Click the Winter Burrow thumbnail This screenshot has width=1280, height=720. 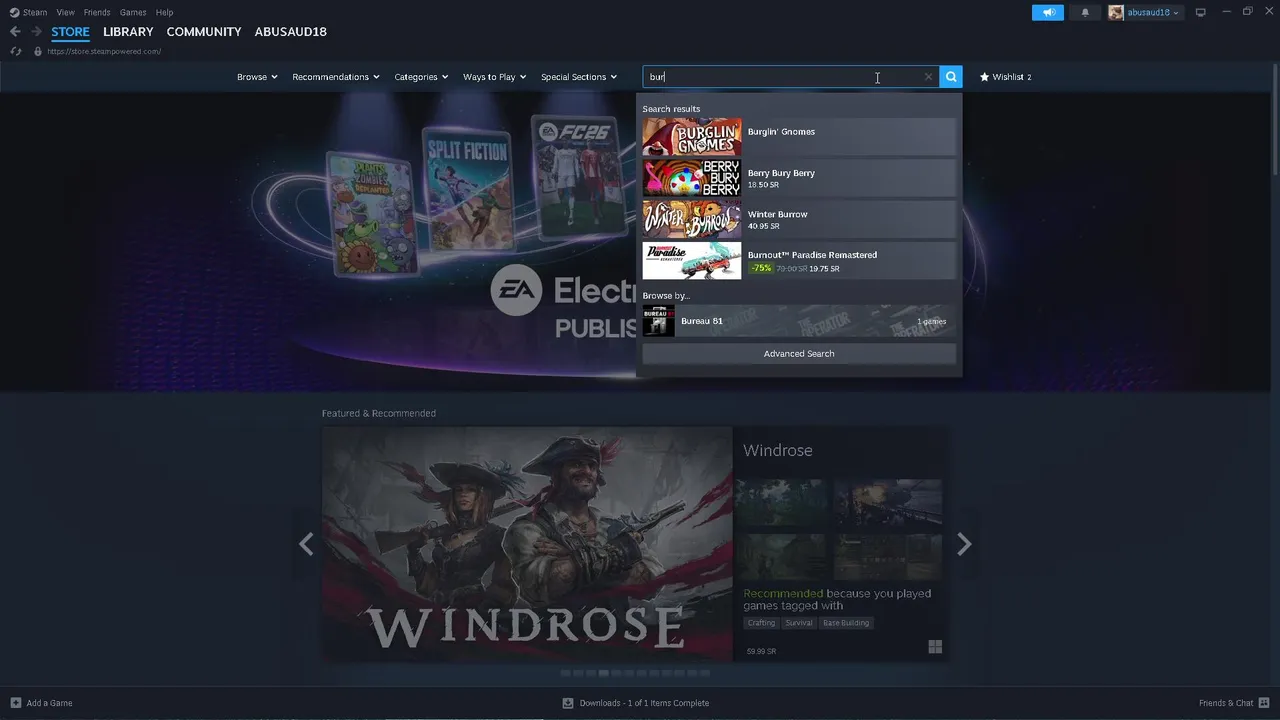point(692,219)
